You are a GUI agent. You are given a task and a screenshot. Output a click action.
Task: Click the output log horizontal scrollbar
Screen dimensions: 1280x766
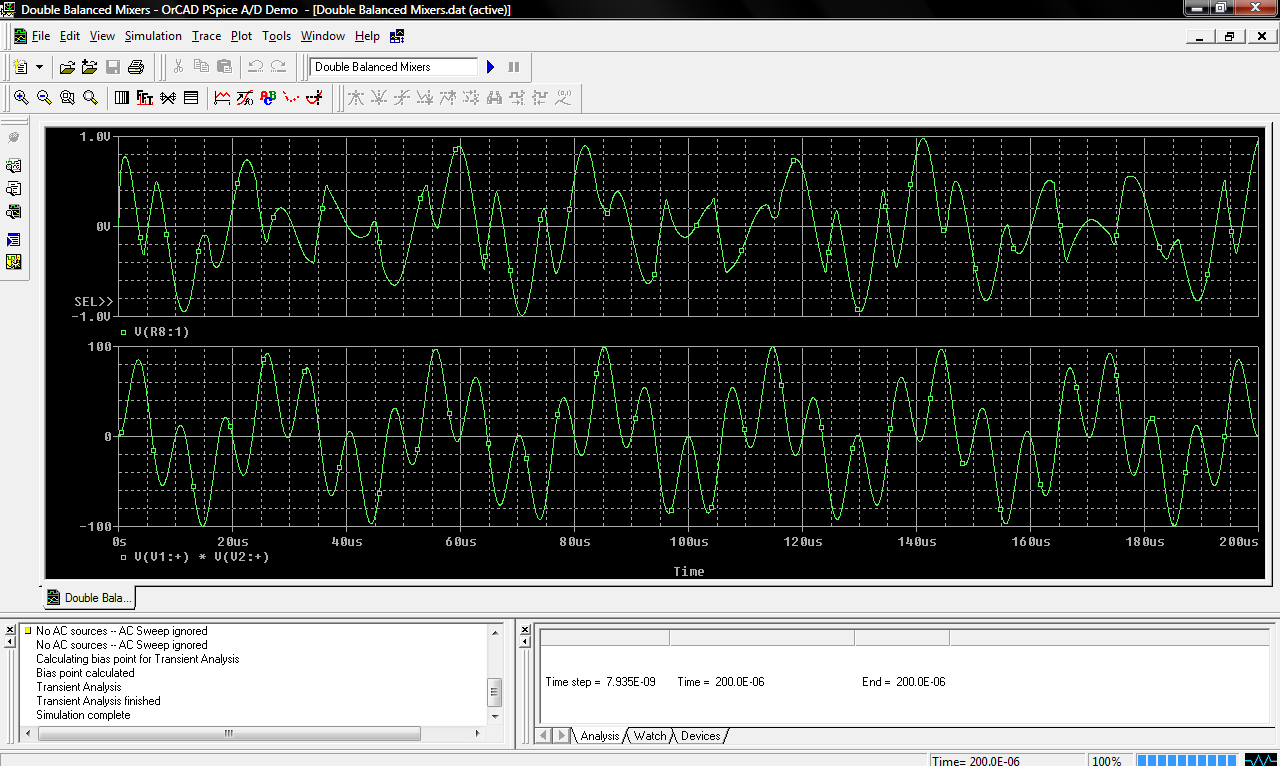(228, 734)
